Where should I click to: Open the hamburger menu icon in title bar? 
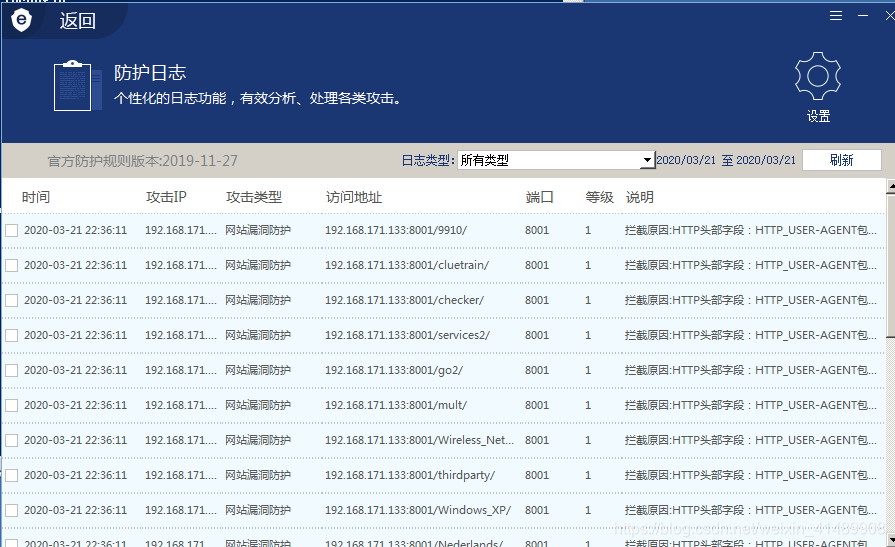pos(836,16)
